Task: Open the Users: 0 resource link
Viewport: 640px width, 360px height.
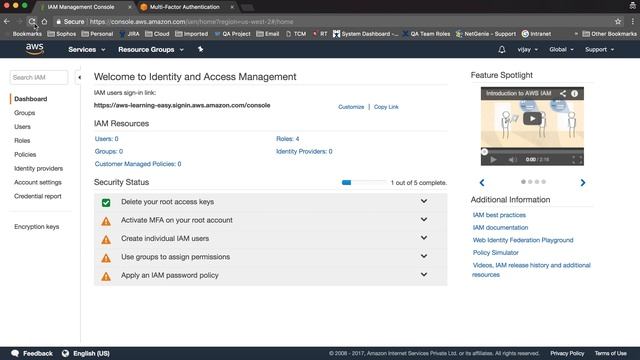Action: pos(107,139)
